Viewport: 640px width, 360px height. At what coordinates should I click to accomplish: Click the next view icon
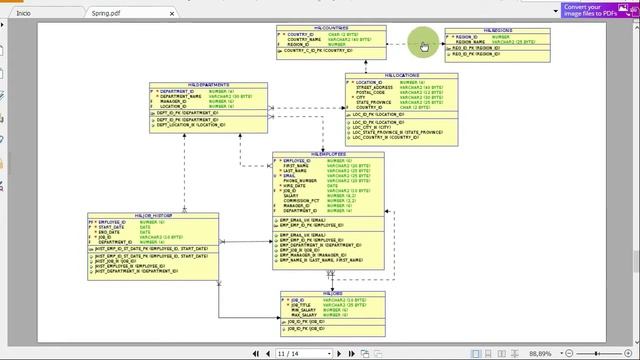tap(378, 353)
